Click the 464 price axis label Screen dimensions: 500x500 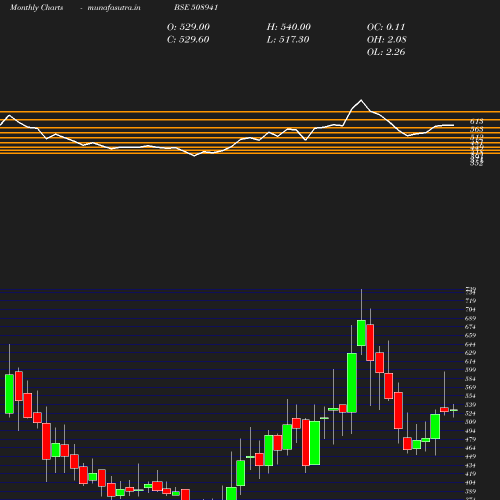point(470,448)
